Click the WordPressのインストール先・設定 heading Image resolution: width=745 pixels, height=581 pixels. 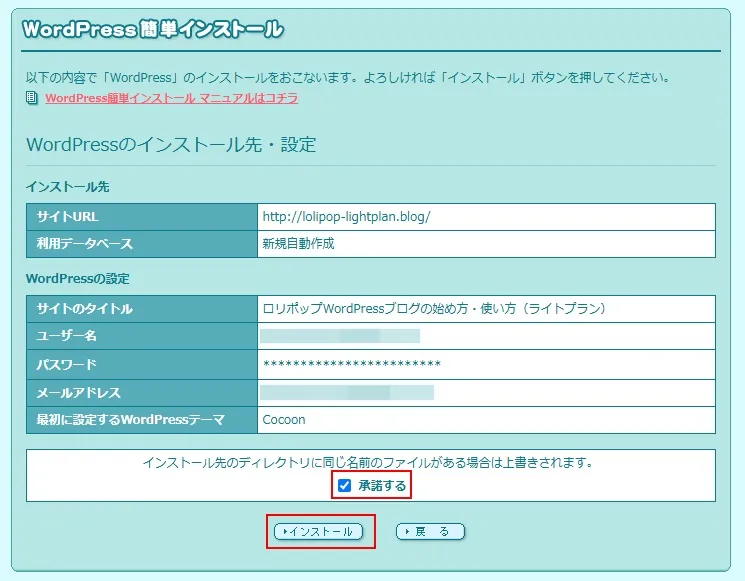tap(171, 144)
